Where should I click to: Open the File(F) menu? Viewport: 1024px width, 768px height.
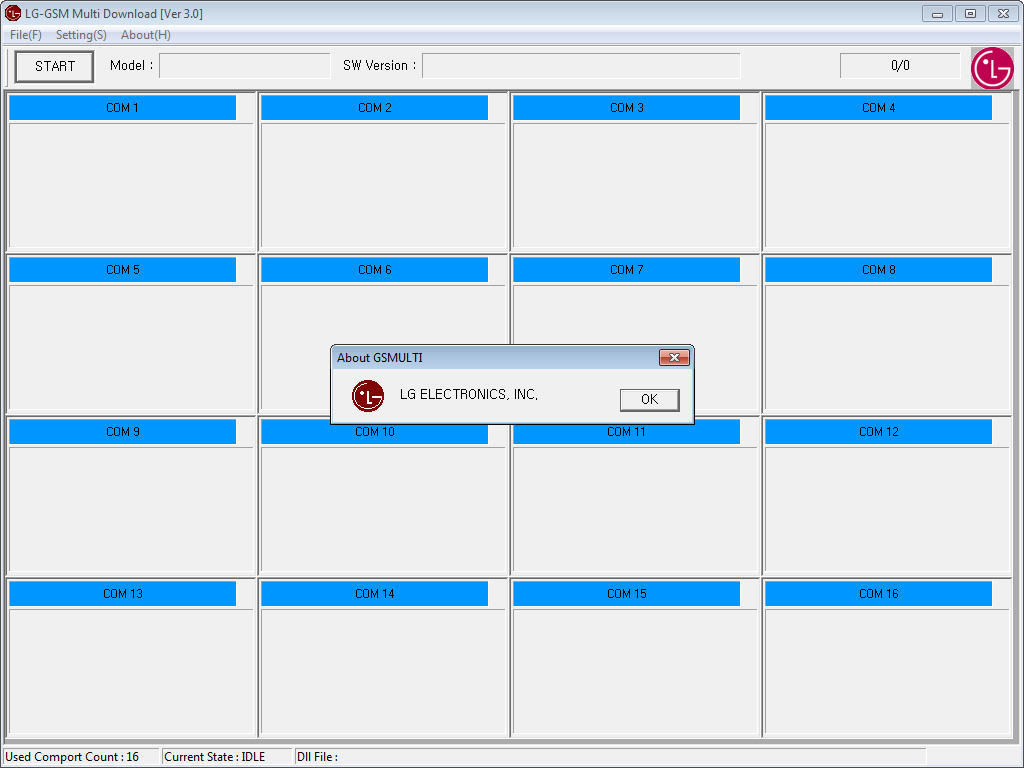pos(26,35)
